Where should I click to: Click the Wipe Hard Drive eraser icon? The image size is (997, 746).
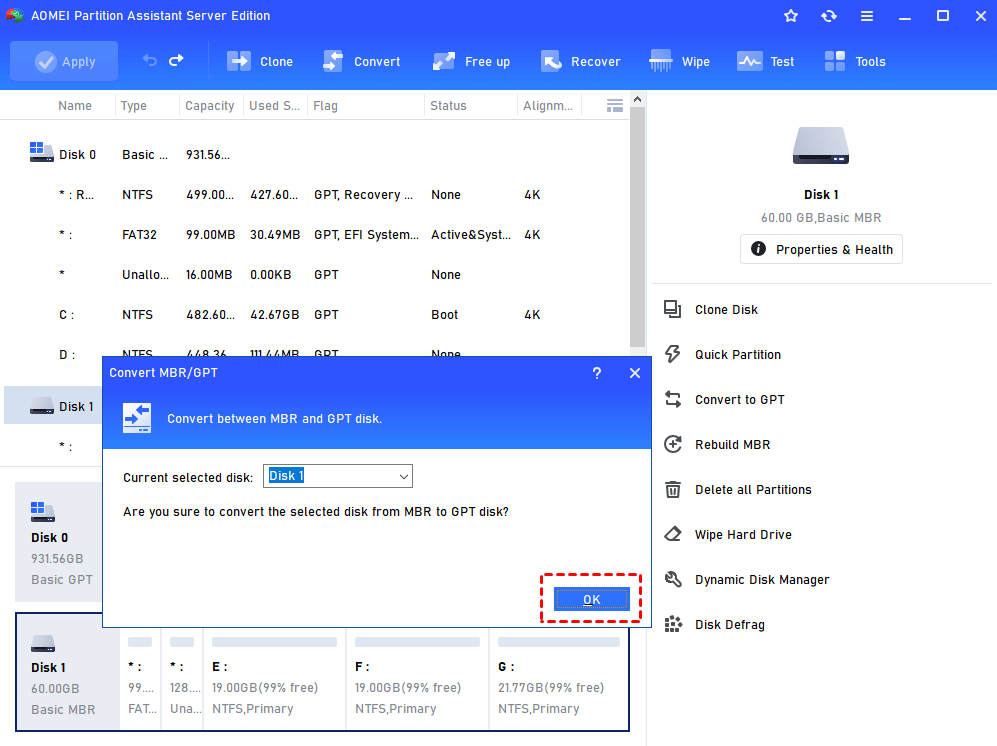673,534
